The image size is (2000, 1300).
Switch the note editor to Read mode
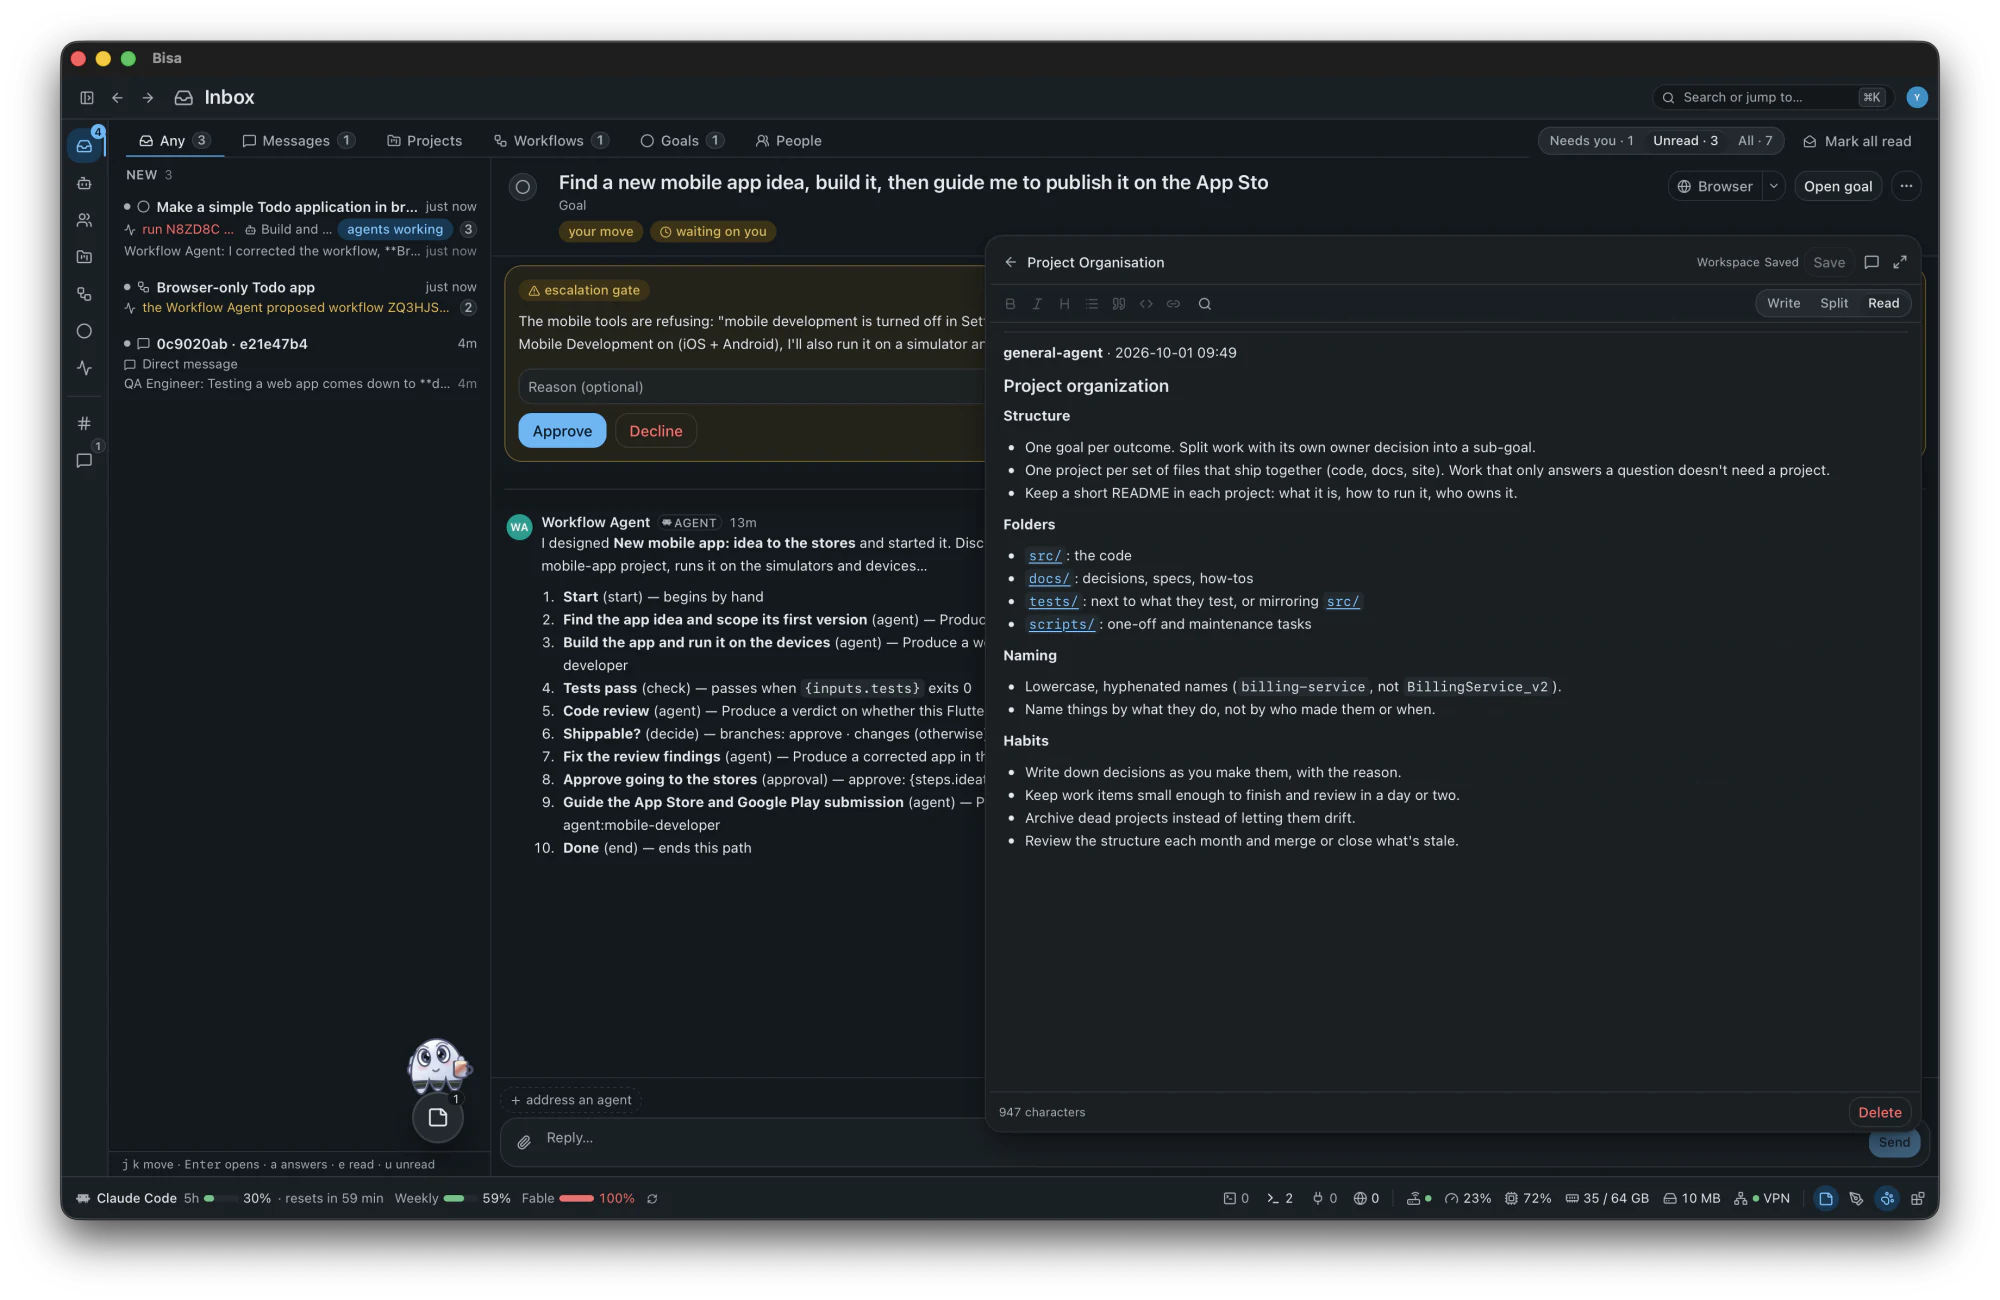click(1883, 303)
